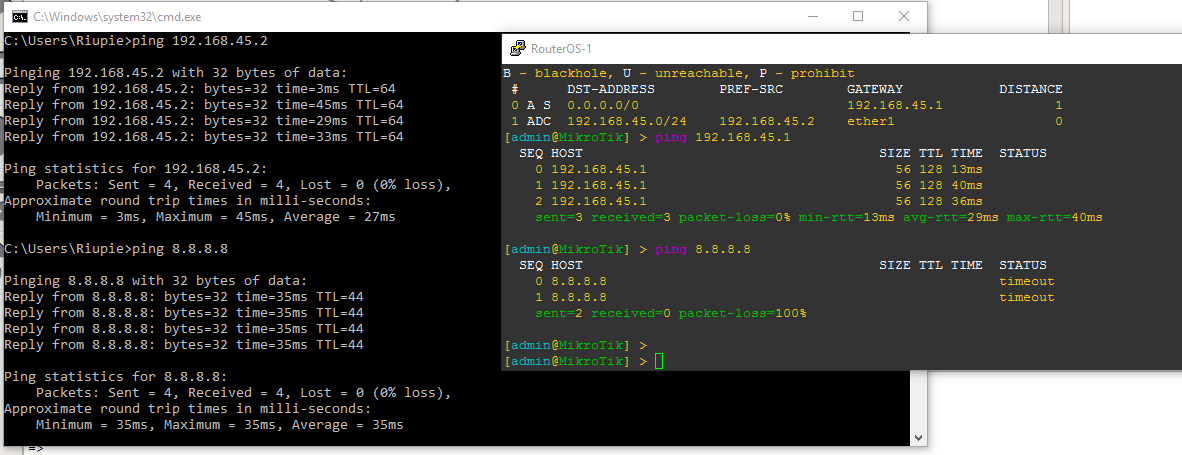Image resolution: width=1182 pixels, height=455 pixels.
Task: Click reply line with time=45ms
Action: click(x=204, y=105)
